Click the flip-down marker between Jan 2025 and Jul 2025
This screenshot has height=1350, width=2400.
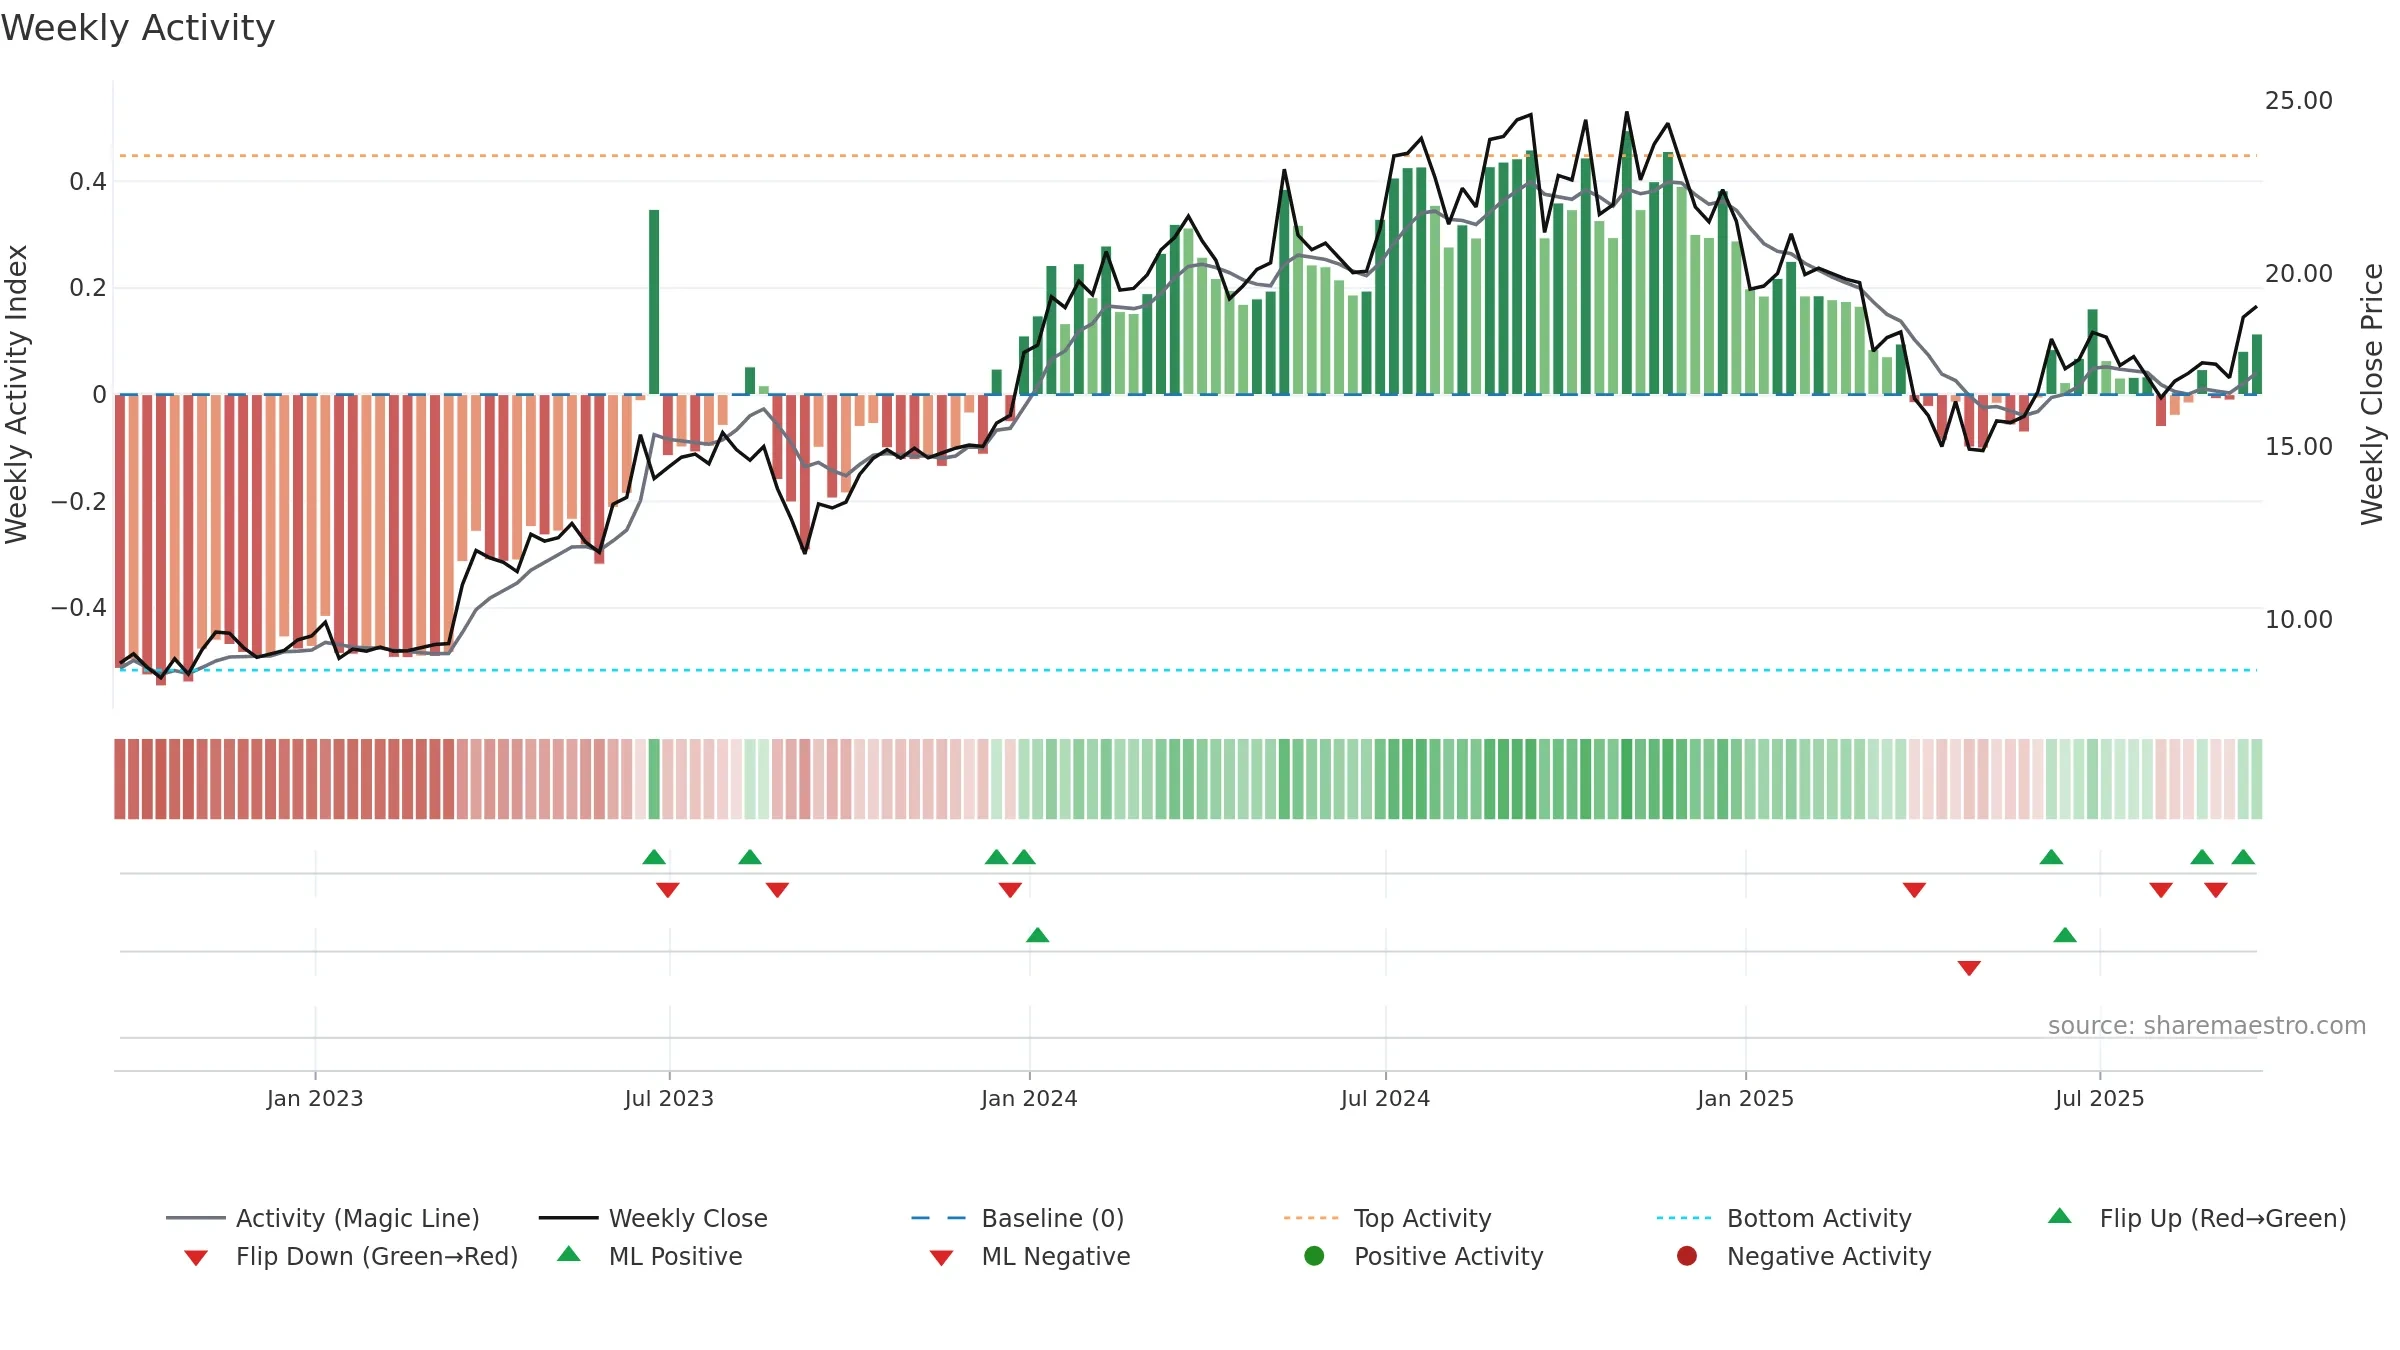pyautogui.click(x=1914, y=890)
